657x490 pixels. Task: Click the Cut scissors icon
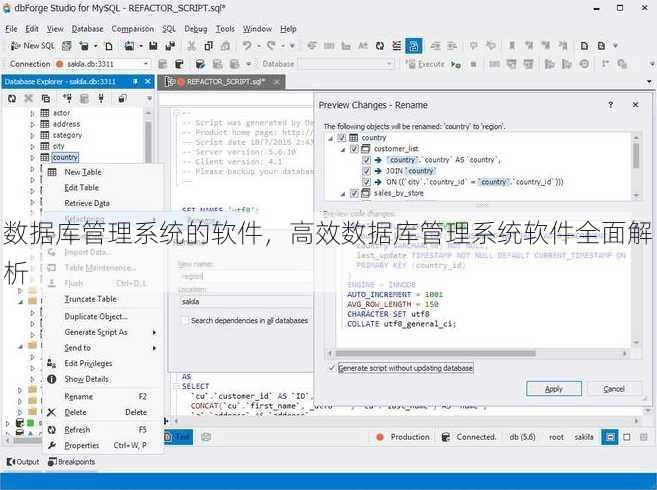point(191,46)
